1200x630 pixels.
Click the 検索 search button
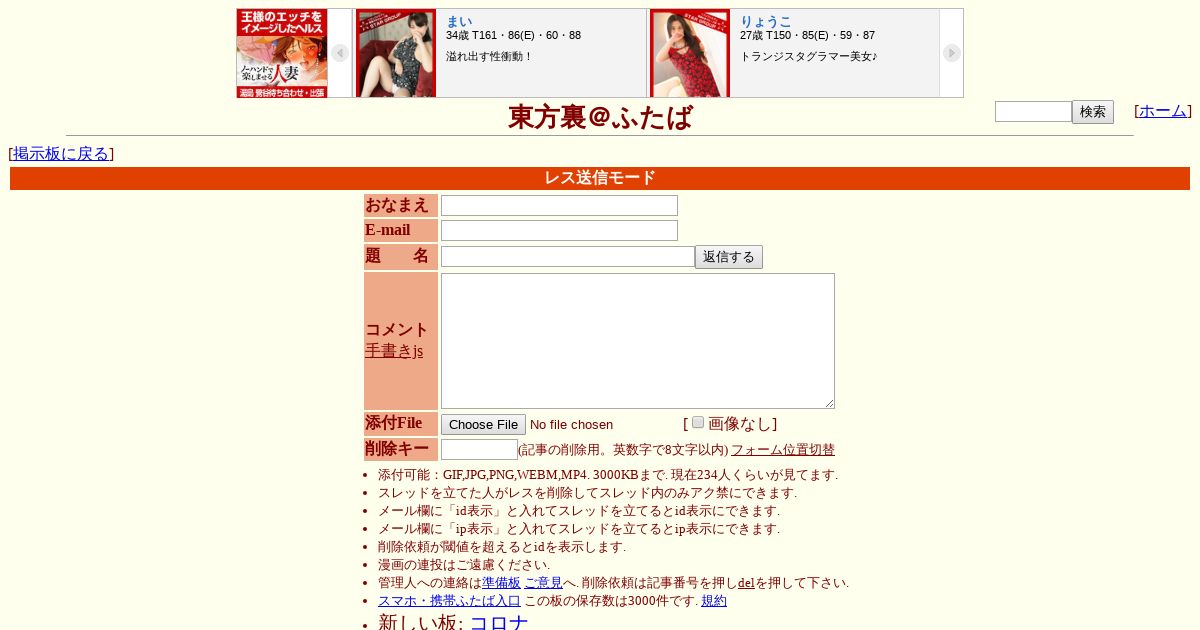pyautogui.click(x=1093, y=112)
